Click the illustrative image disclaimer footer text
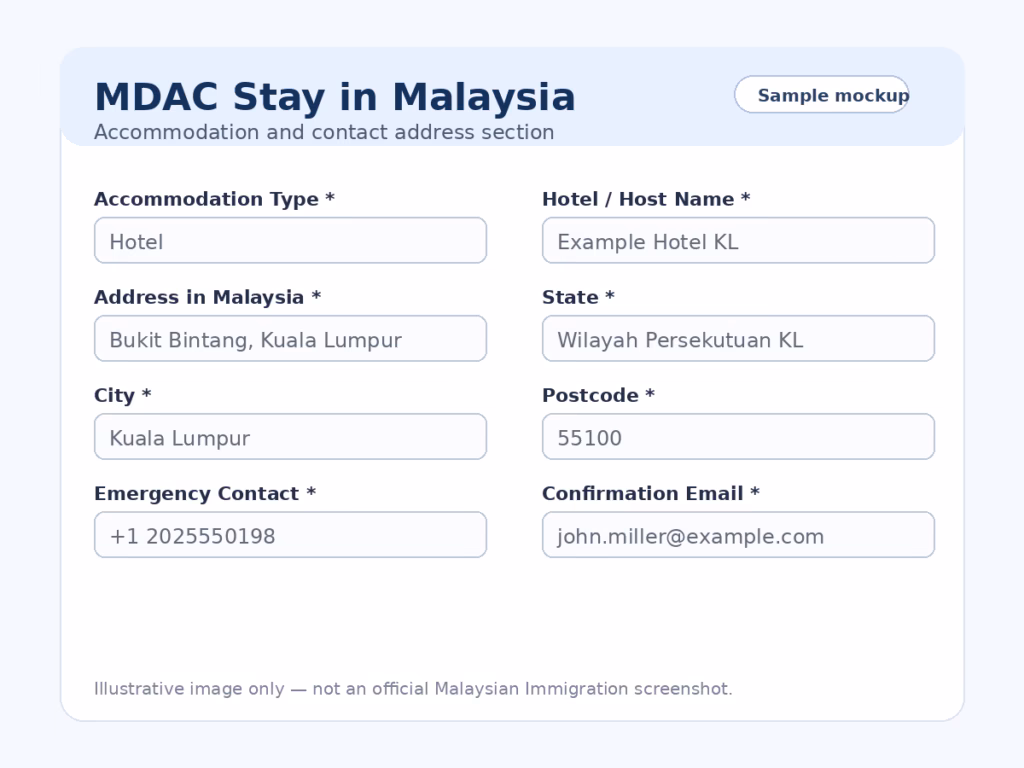The image size is (1024, 768). [x=413, y=689]
